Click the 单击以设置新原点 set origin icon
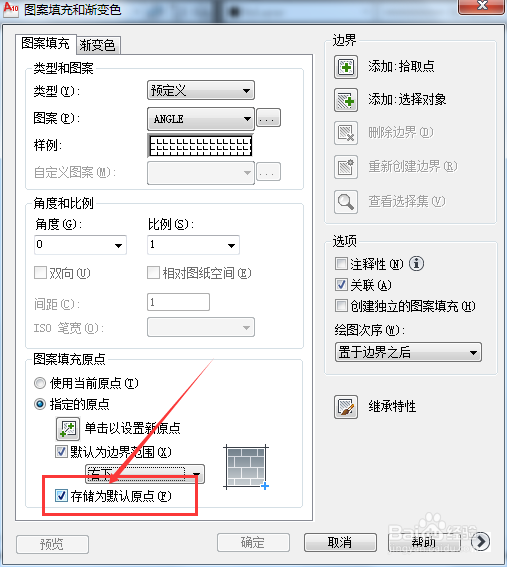 (68, 429)
